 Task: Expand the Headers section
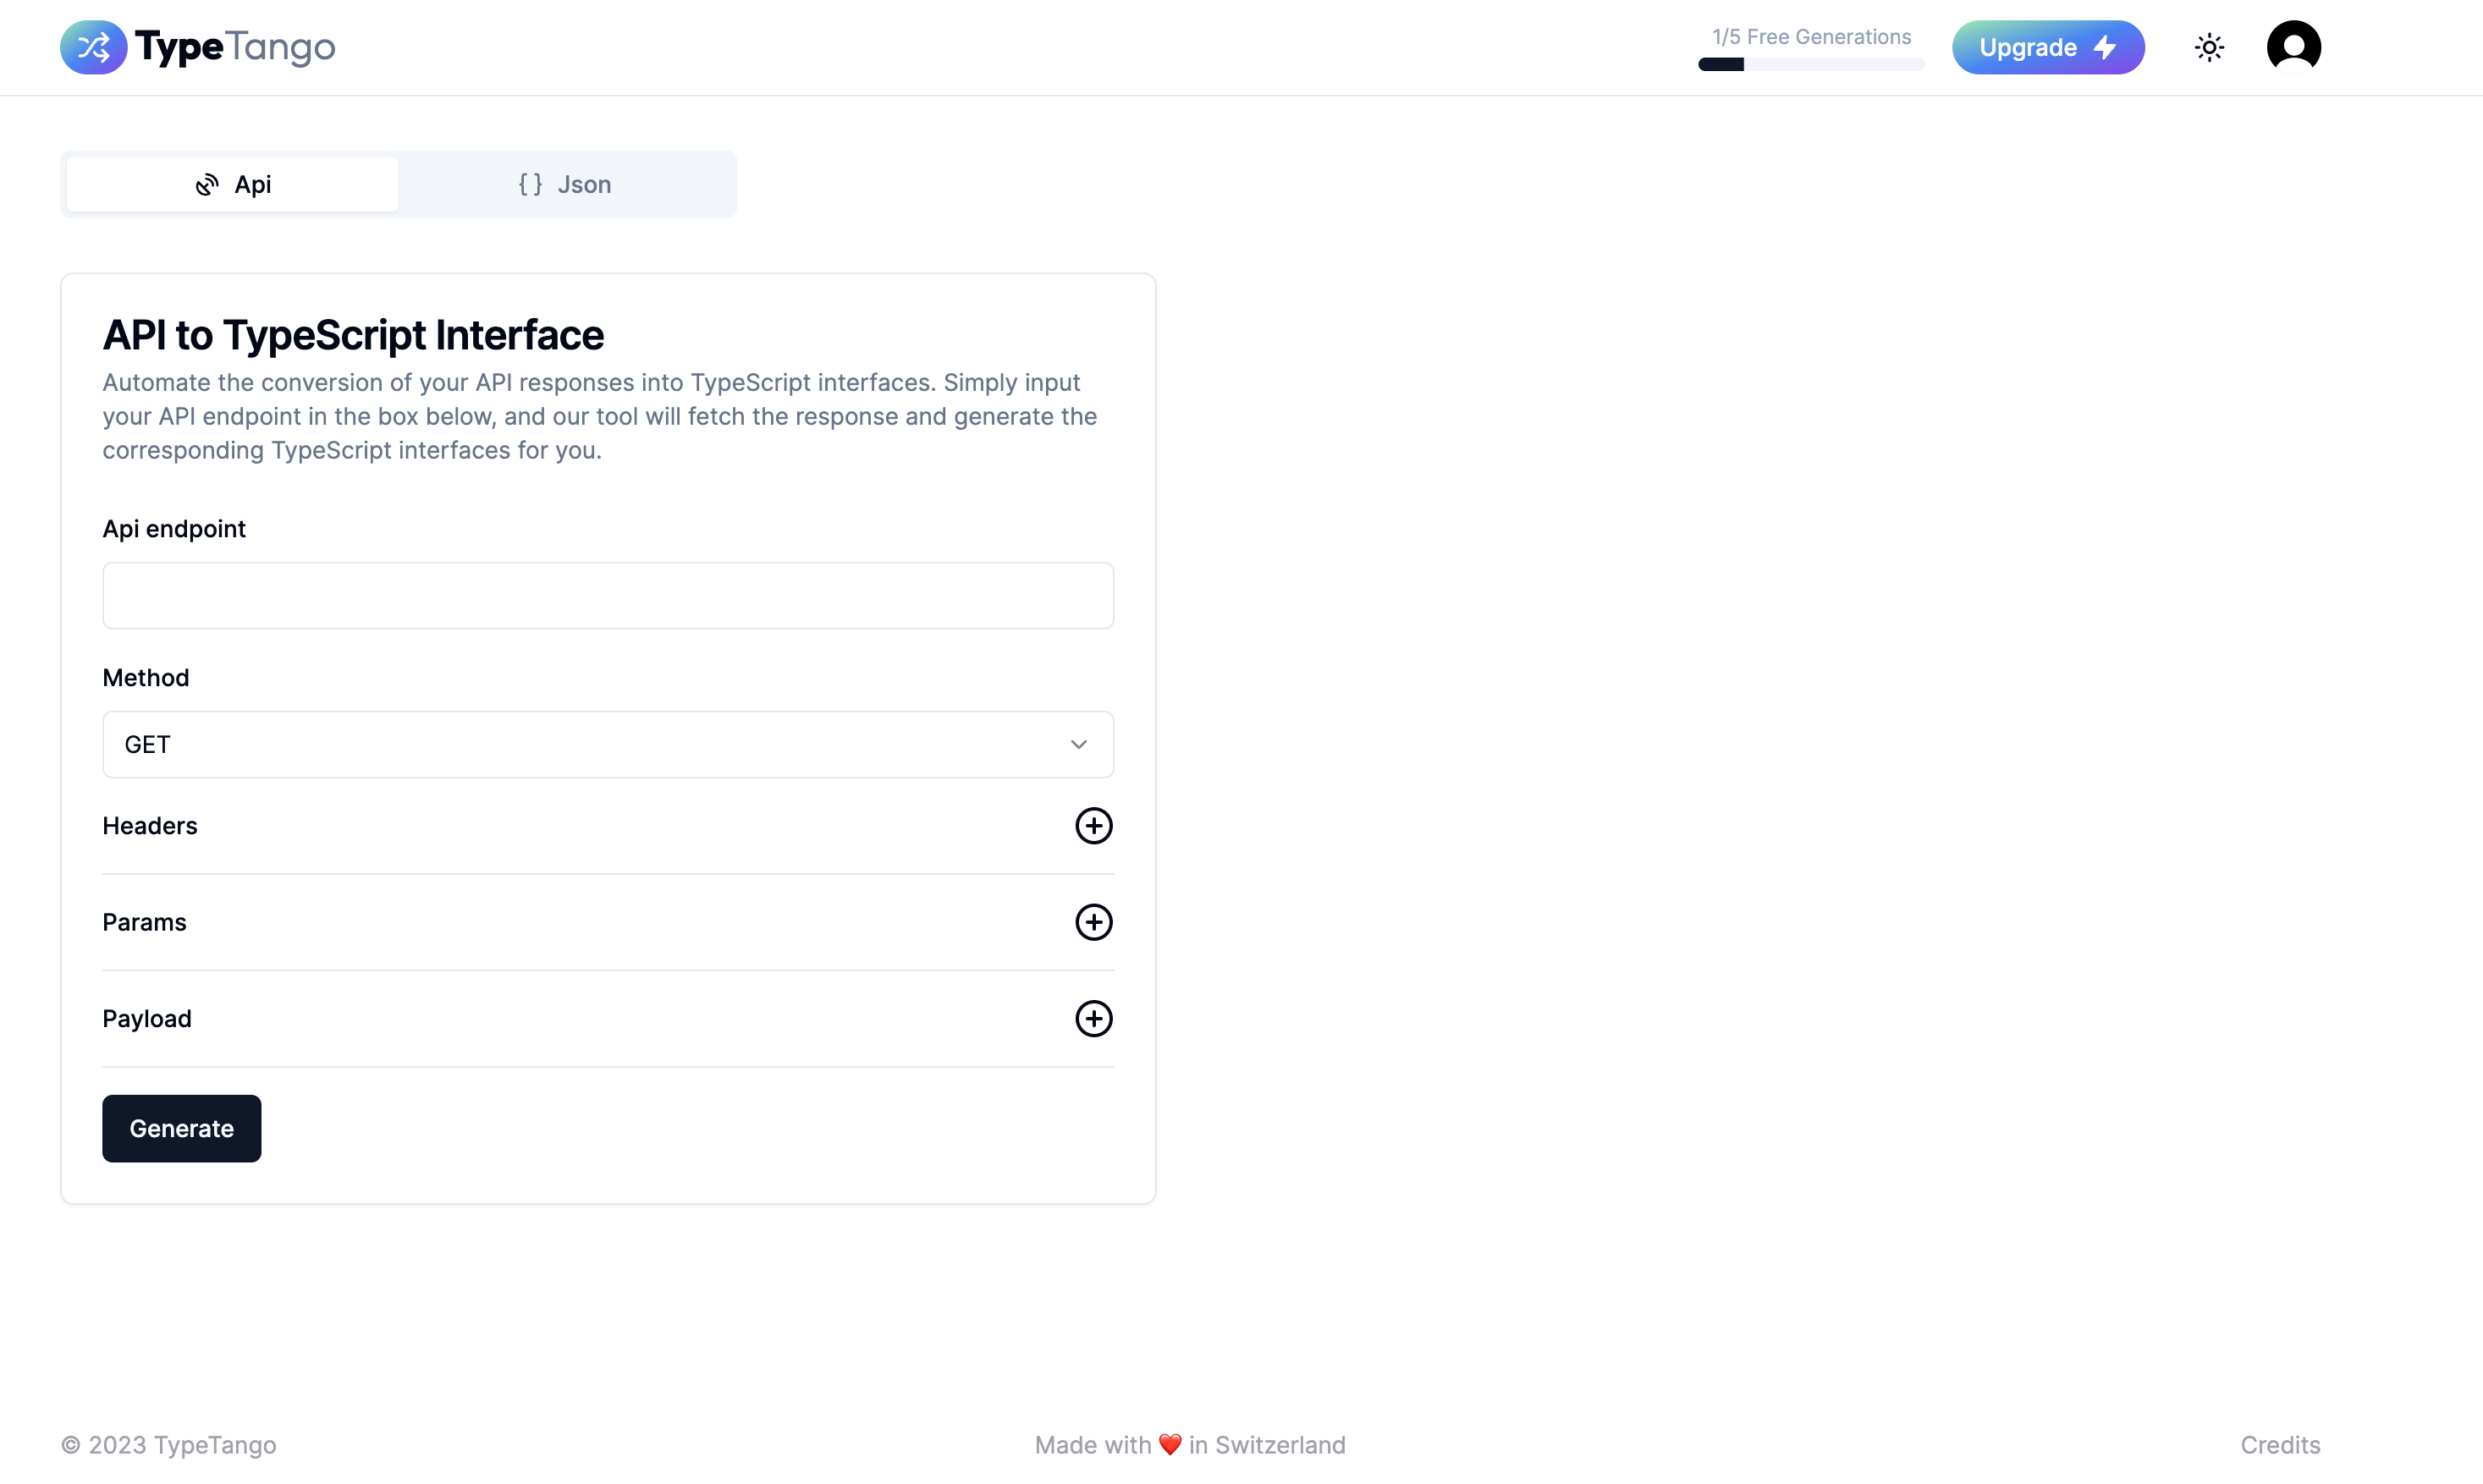click(150, 826)
